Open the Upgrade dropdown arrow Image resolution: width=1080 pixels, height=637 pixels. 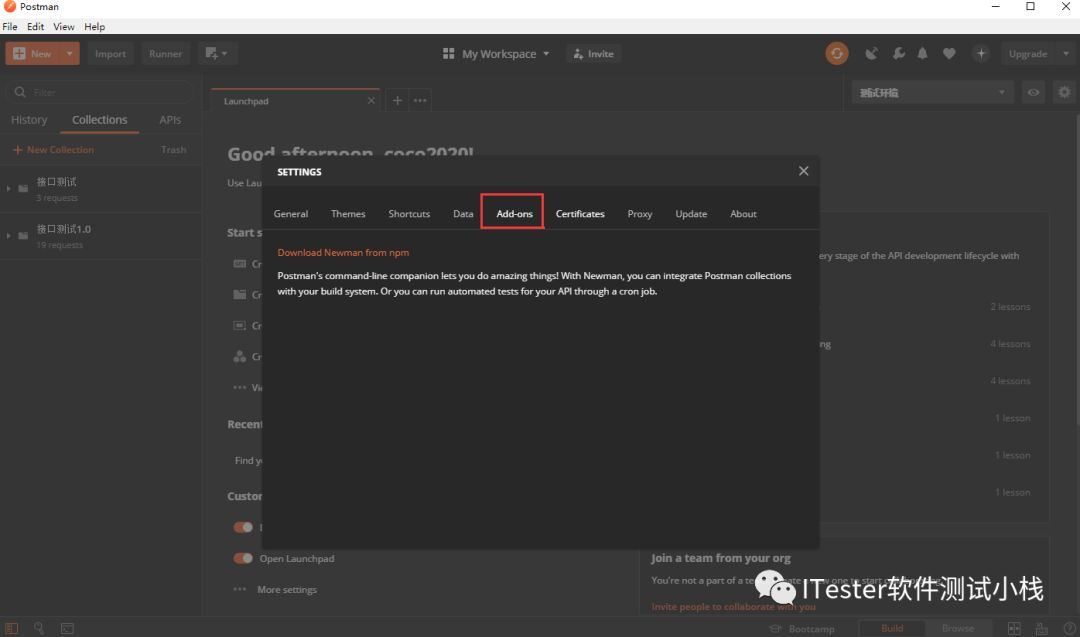(1066, 54)
